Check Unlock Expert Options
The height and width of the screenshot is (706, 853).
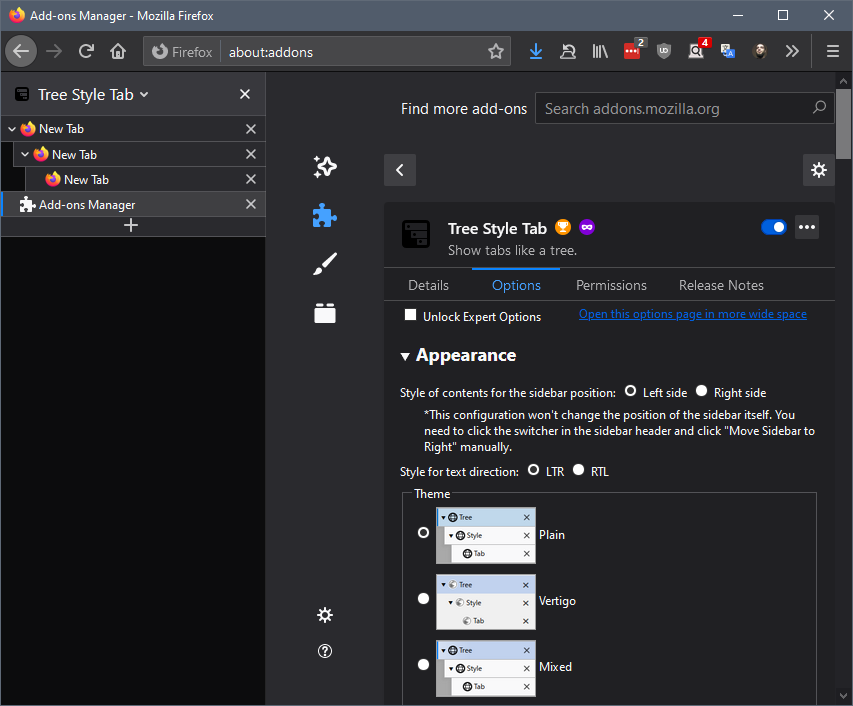click(411, 315)
